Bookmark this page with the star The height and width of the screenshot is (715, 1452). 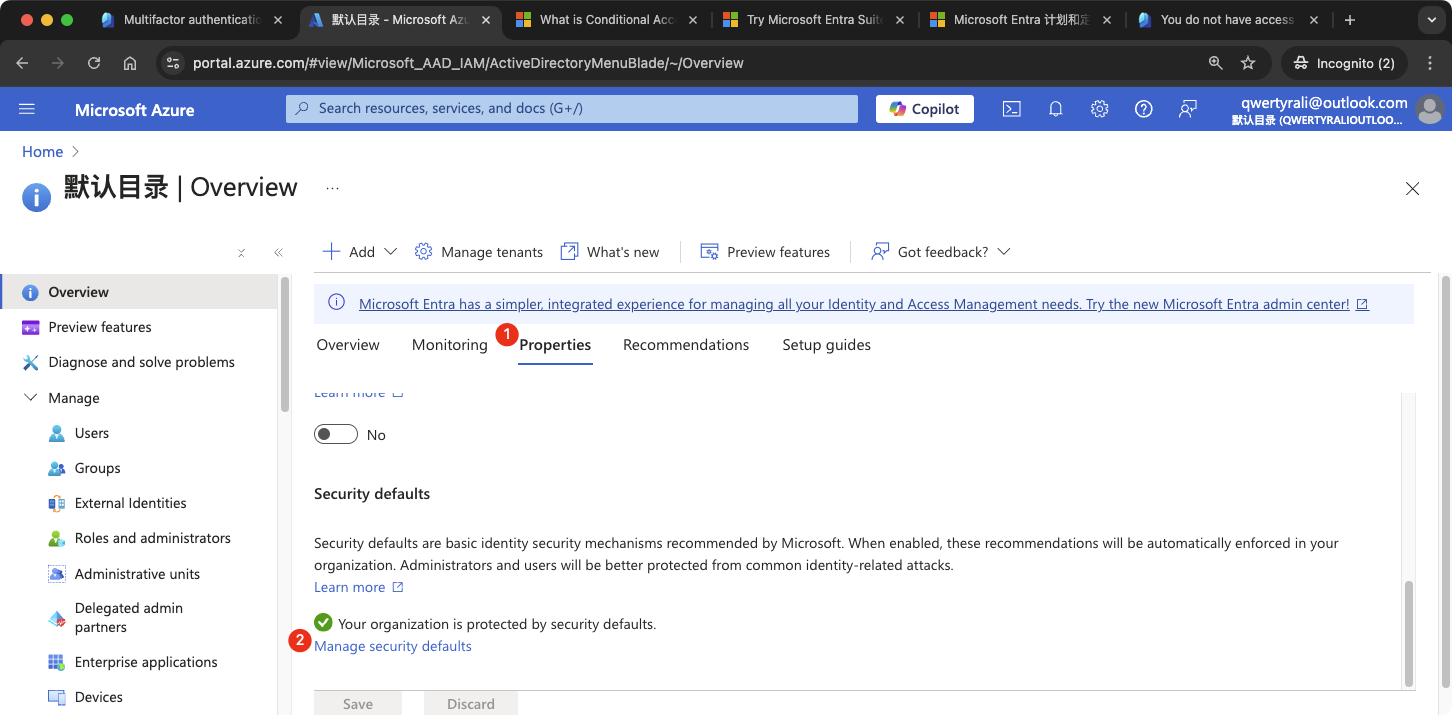[x=1248, y=63]
